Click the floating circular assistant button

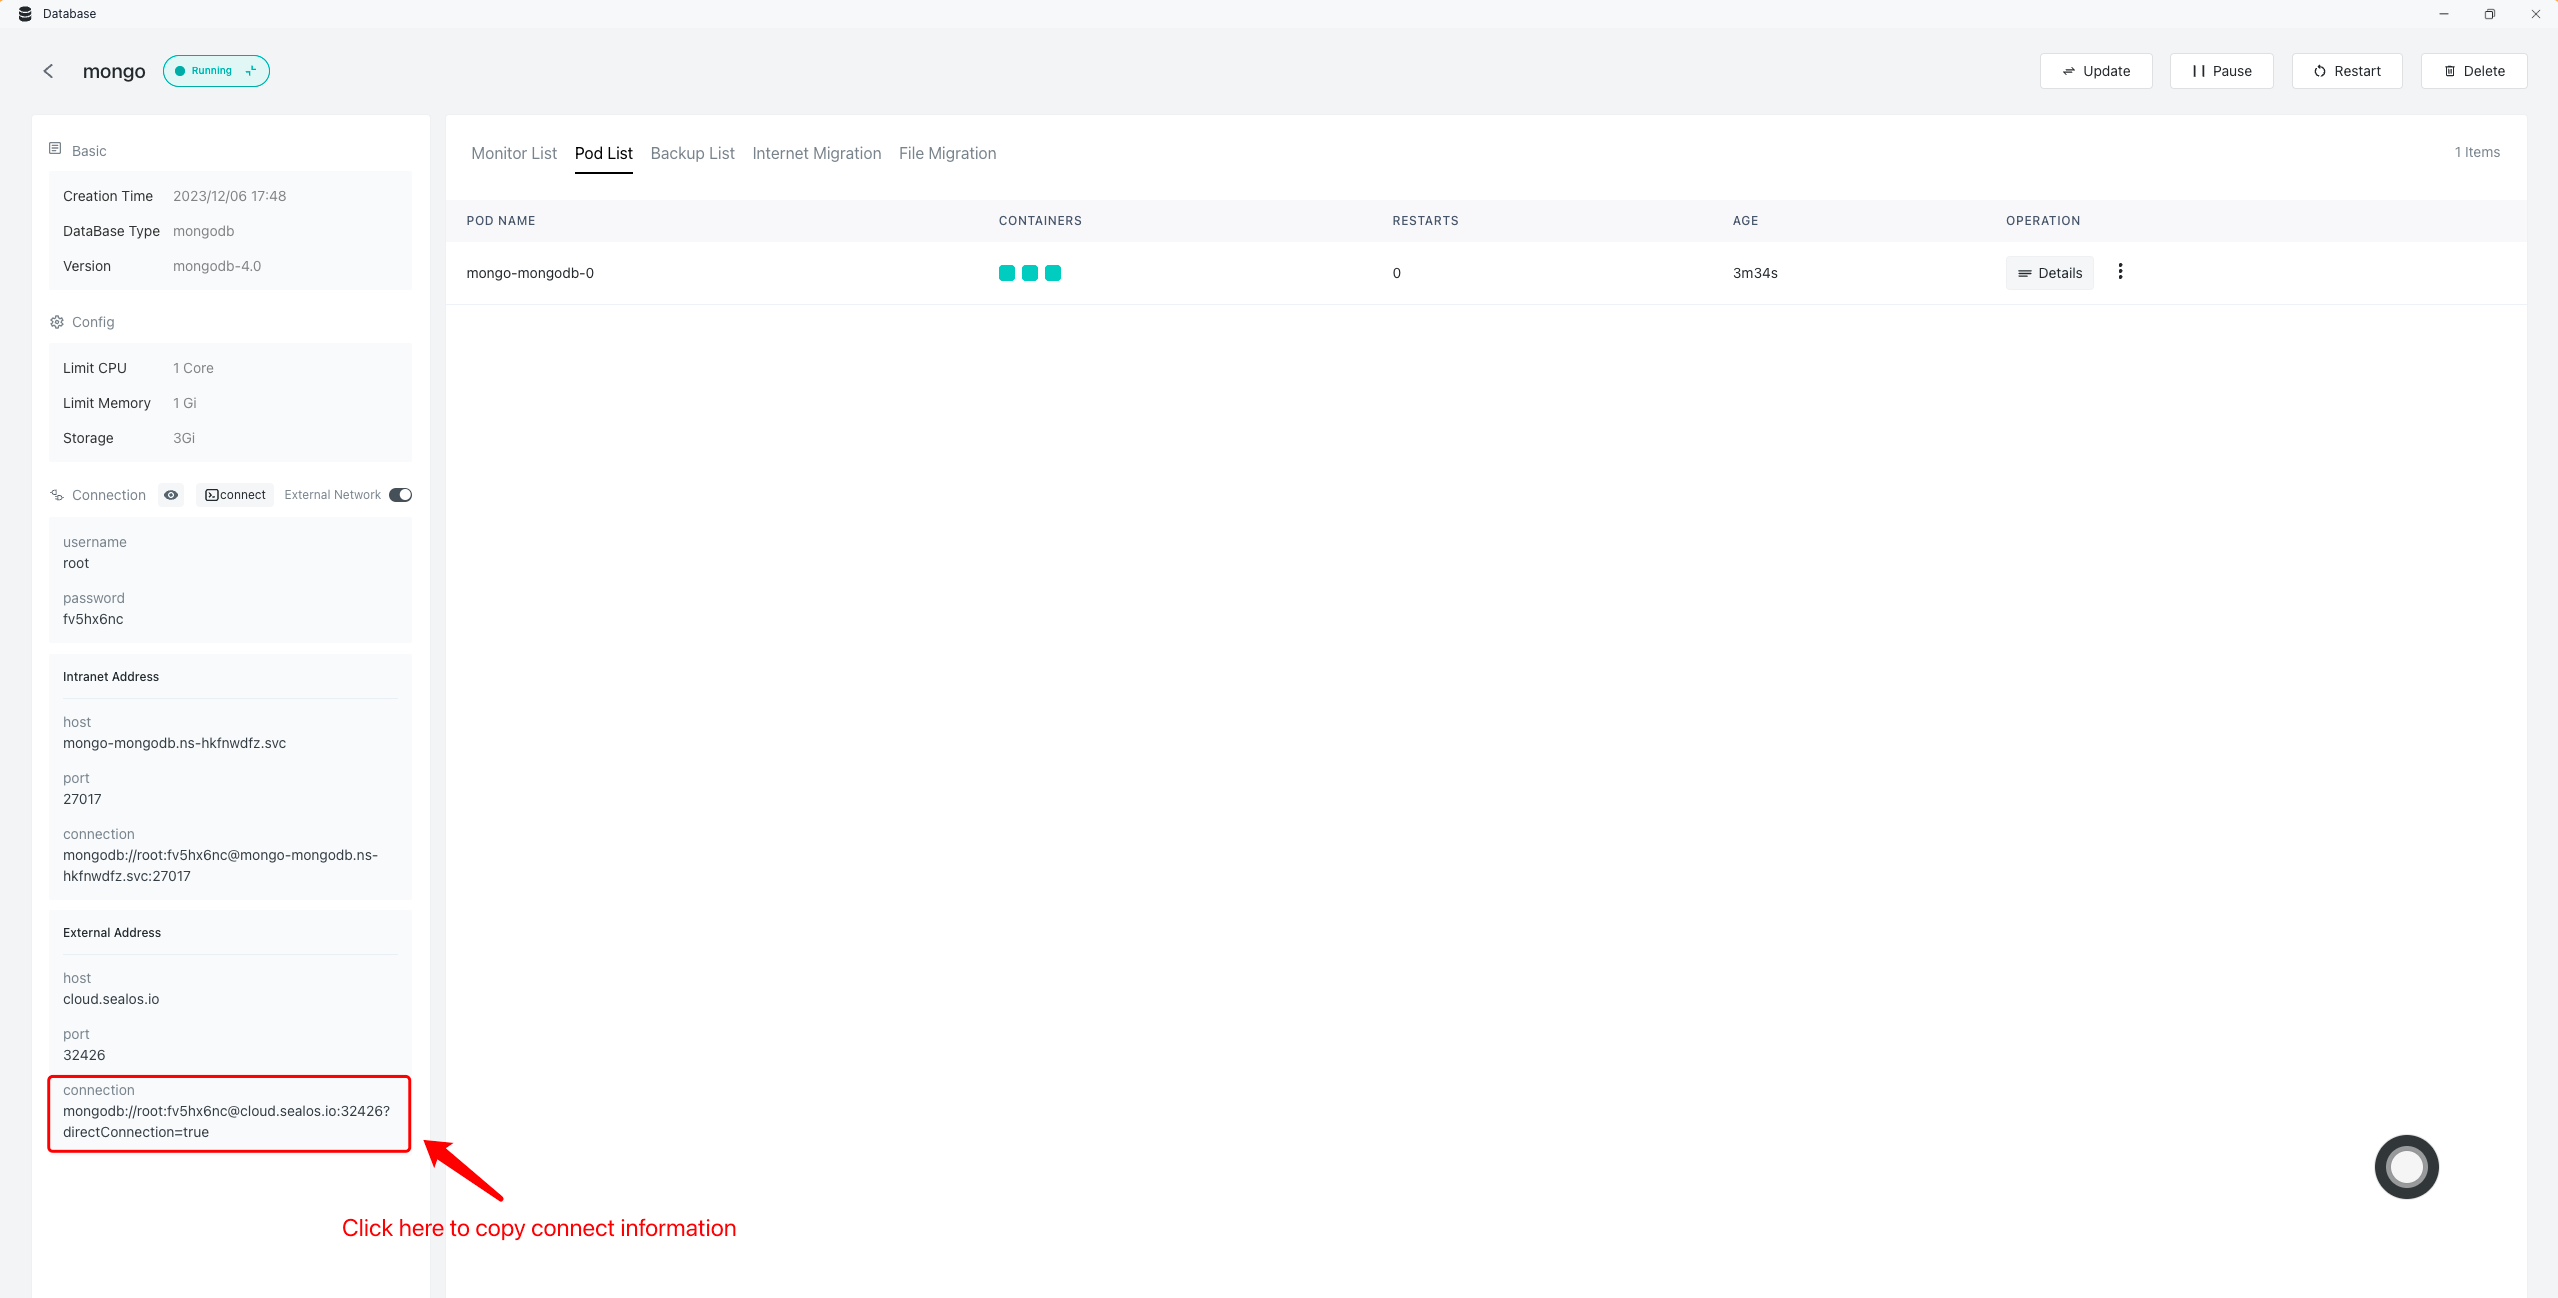pyautogui.click(x=2406, y=1166)
